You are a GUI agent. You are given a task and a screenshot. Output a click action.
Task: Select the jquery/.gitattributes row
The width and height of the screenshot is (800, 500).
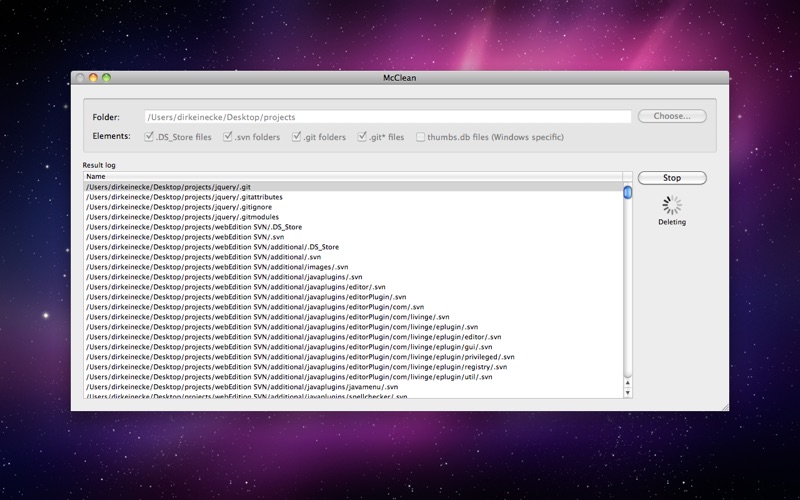point(353,197)
